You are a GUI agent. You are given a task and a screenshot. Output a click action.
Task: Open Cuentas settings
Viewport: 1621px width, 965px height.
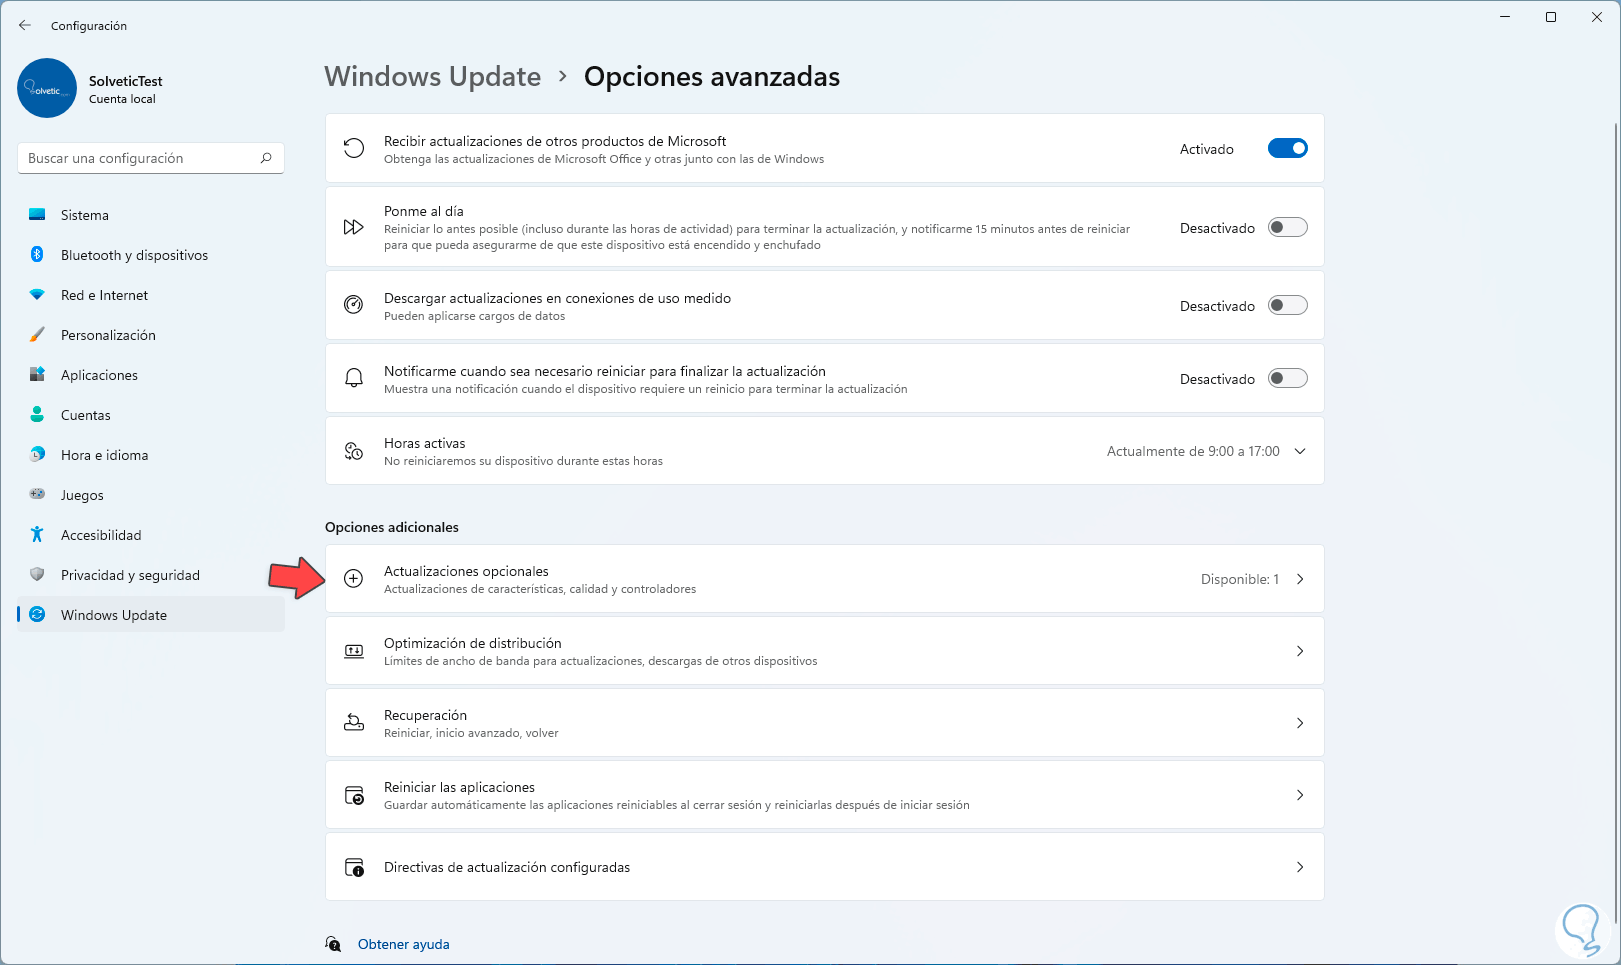(151, 415)
